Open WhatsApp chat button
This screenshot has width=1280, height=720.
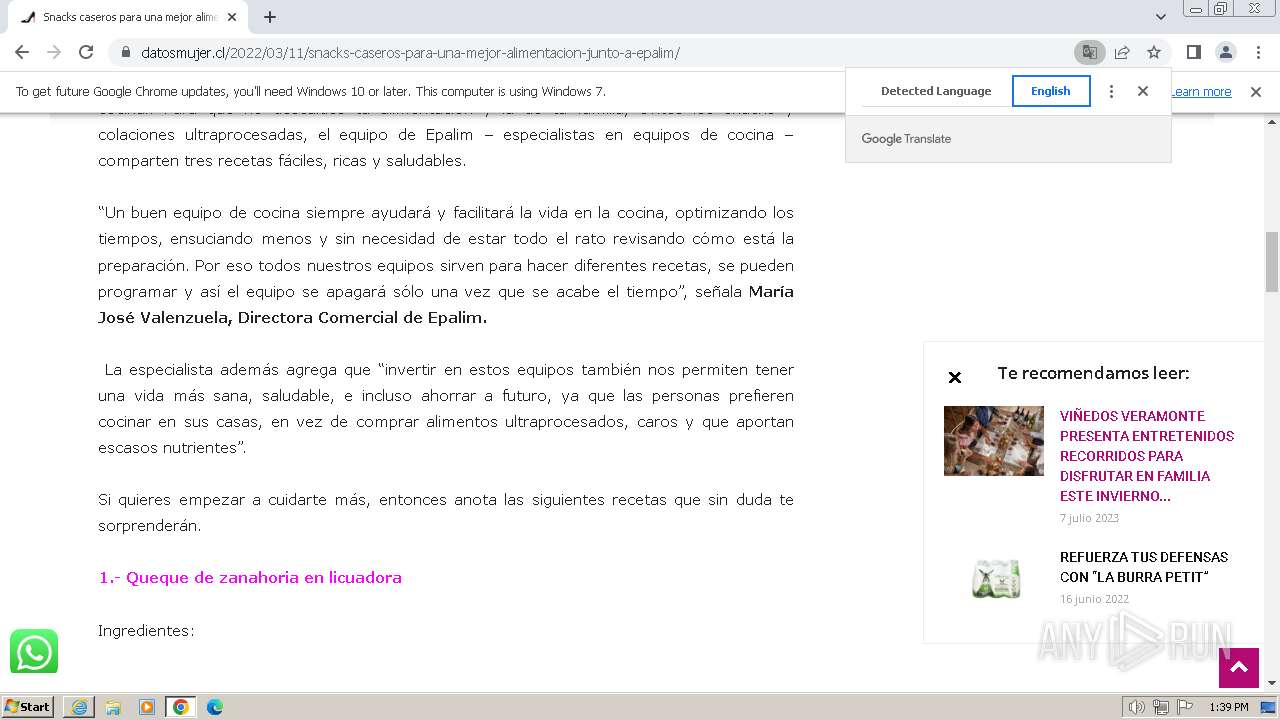pos(34,652)
